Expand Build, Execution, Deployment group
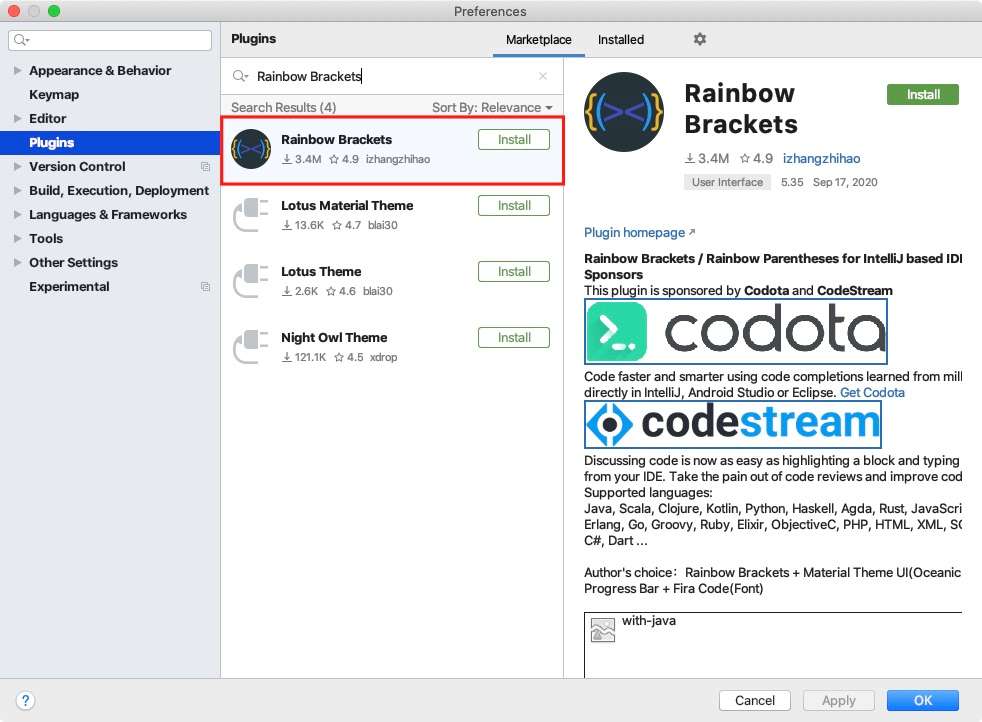982x722 pixels. (18, 190)
